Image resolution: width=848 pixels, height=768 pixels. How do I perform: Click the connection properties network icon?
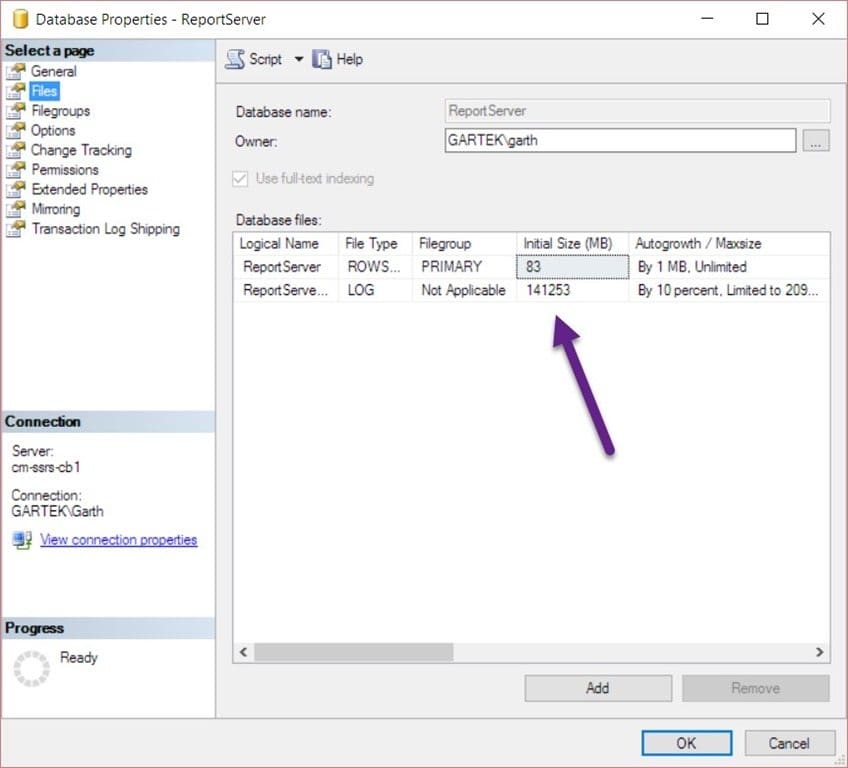[x=22, y=540]
